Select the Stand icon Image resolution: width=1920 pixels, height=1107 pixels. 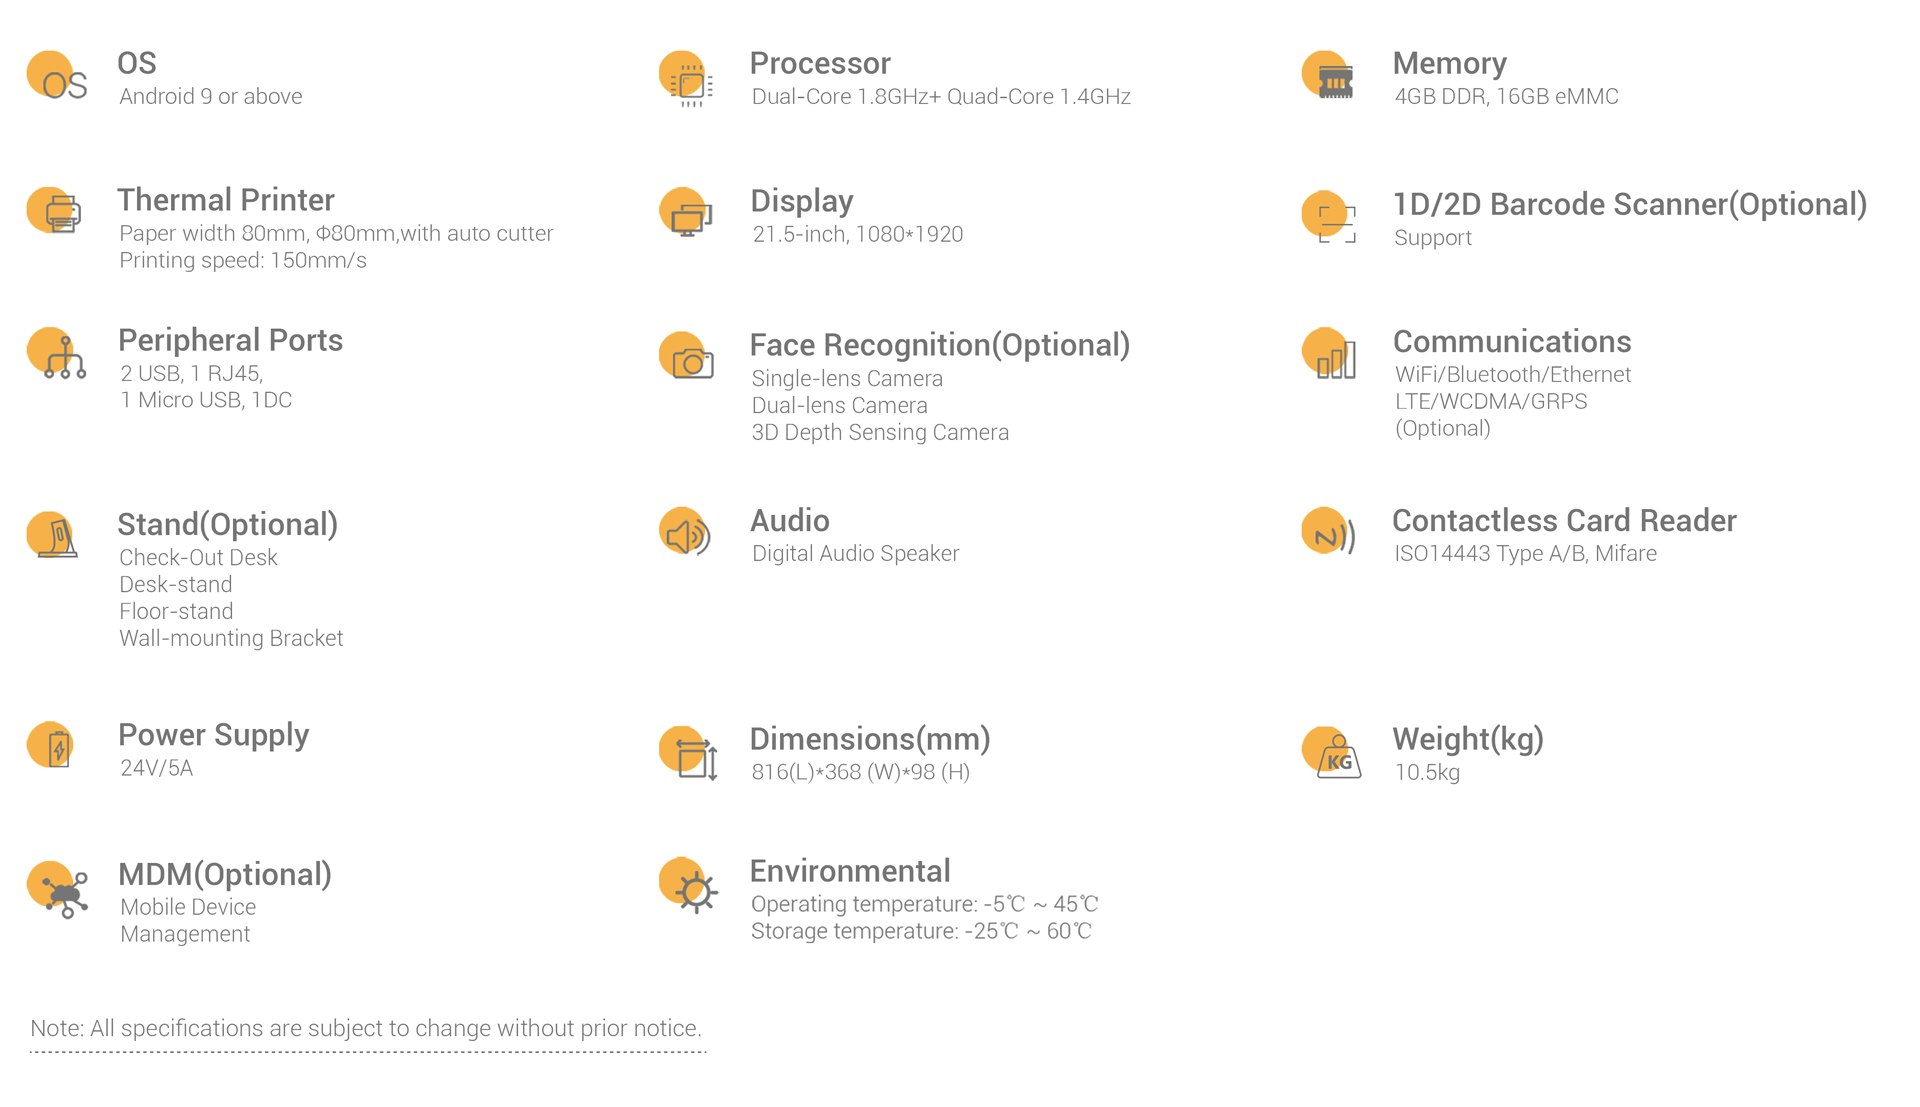(x=52, y=535)
